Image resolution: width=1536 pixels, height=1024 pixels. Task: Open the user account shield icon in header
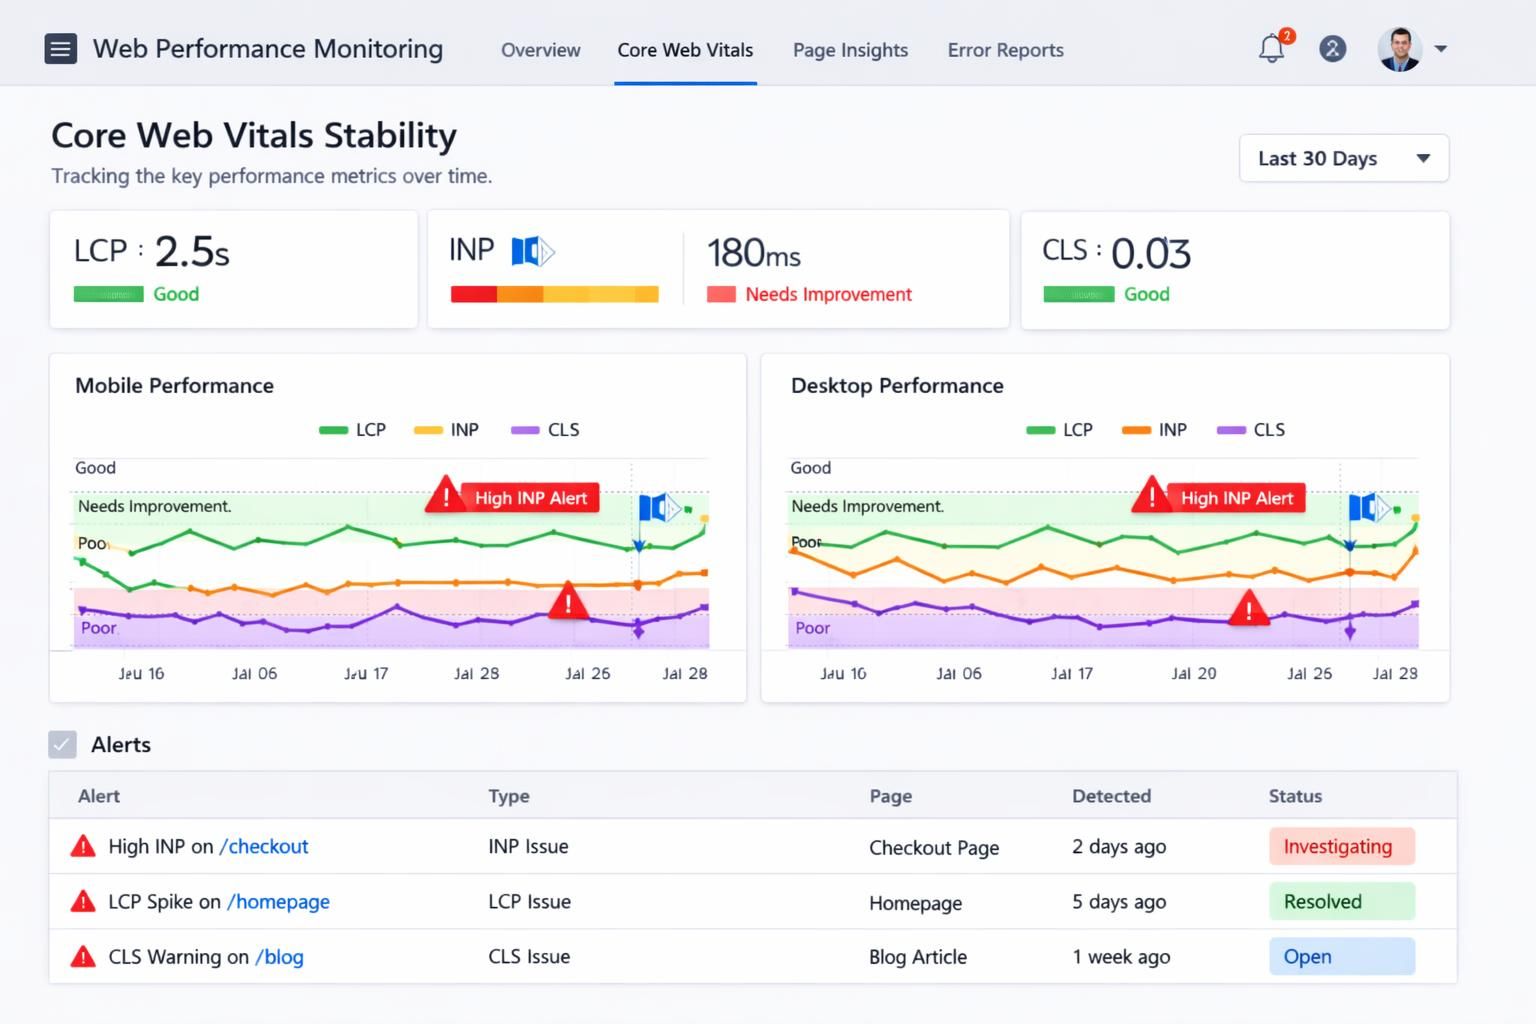(1332, 48)
